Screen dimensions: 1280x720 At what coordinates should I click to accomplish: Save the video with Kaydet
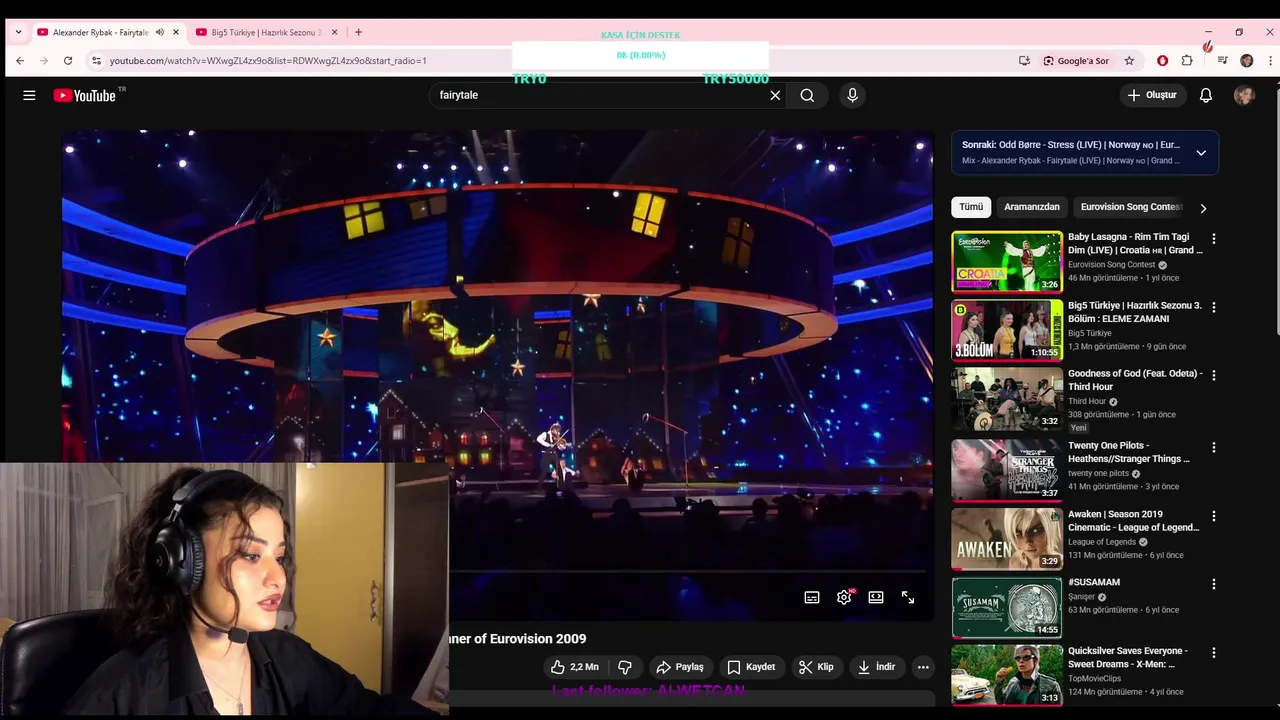tap(751, 667)
